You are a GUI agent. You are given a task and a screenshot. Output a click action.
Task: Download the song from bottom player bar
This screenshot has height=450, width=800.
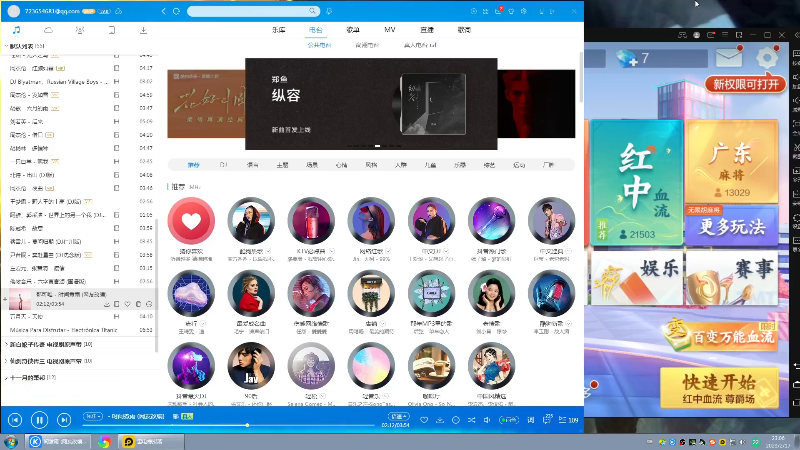[x=440, y=420]
